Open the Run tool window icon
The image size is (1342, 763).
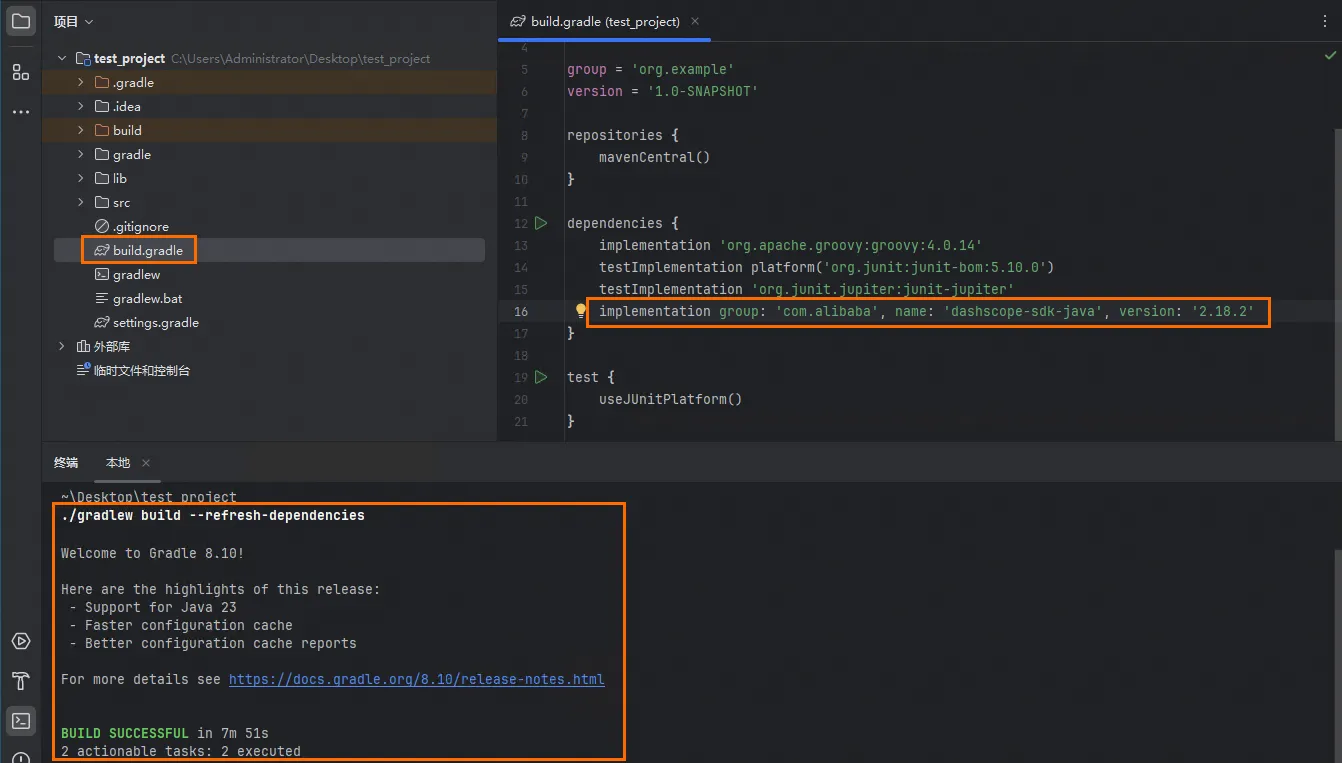(x=21, y=641)
